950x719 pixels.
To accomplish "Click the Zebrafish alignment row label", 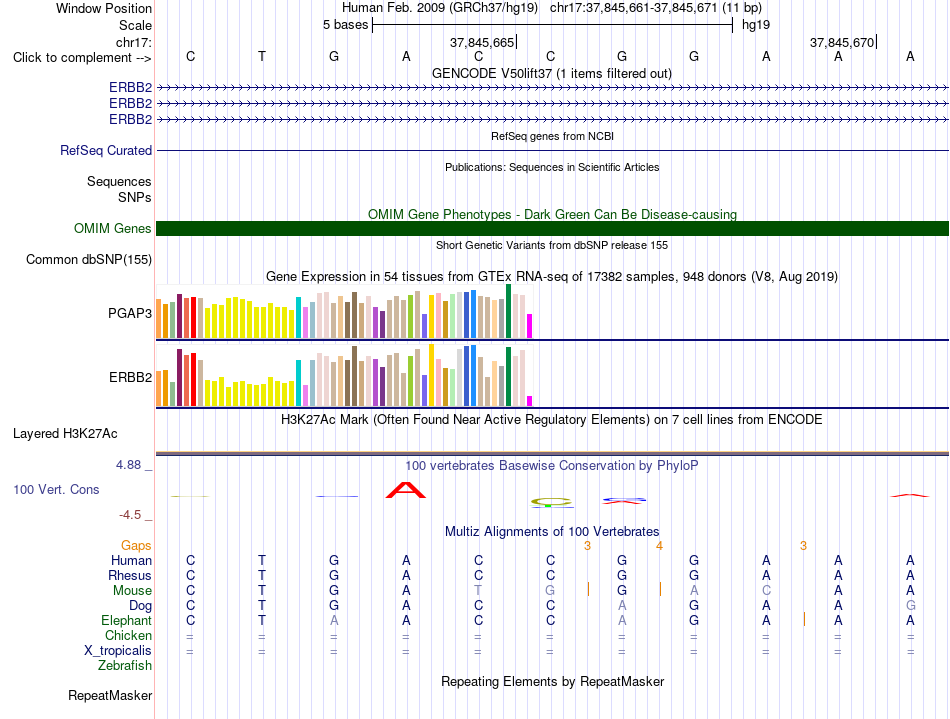I will pyautogui.click(x=125, y=666).
